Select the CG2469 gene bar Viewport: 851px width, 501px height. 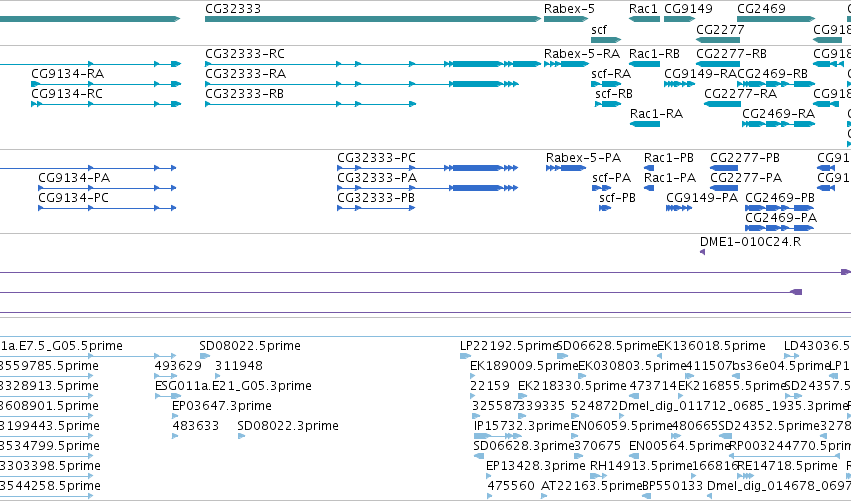click(776, 19)
